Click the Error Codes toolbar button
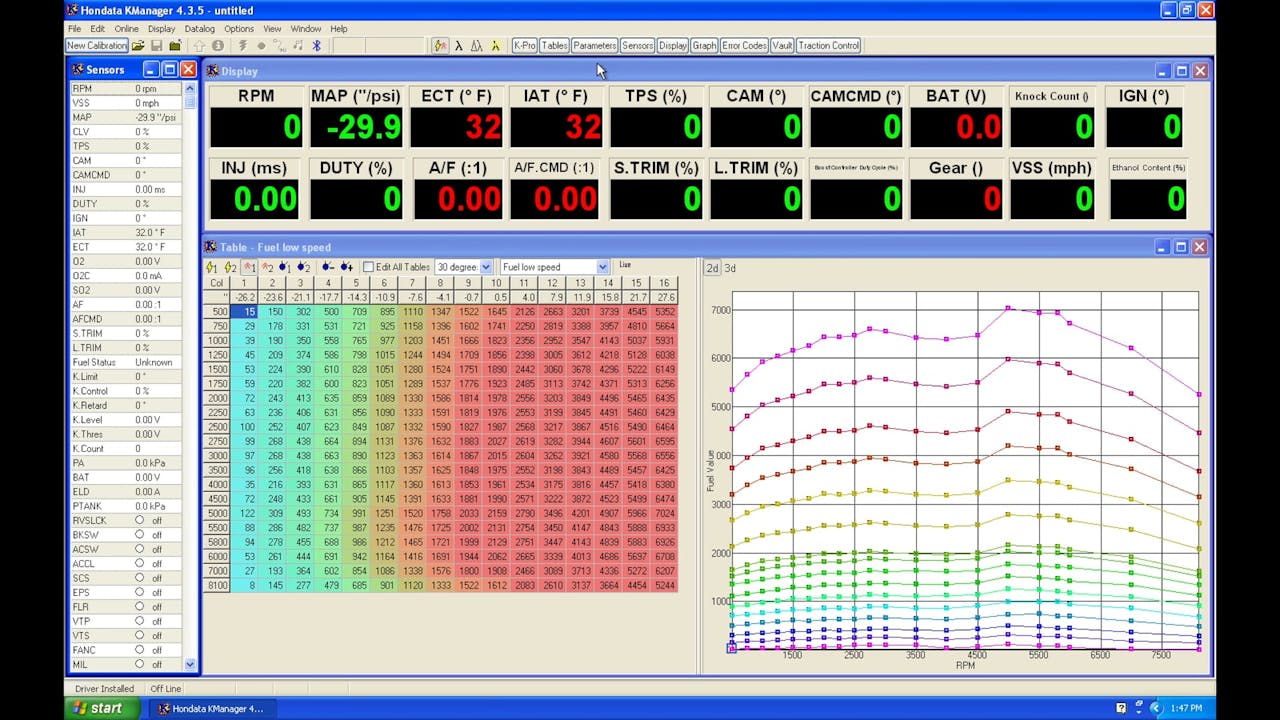This screenshot has width=1280, height=720. point(743,45)
